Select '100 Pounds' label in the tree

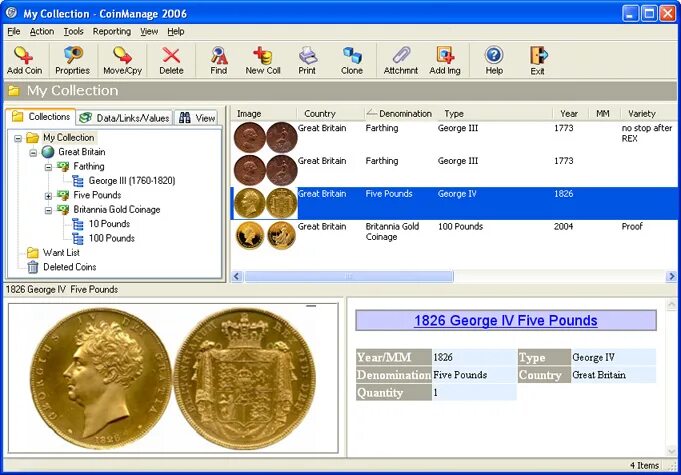coord(112,238)
